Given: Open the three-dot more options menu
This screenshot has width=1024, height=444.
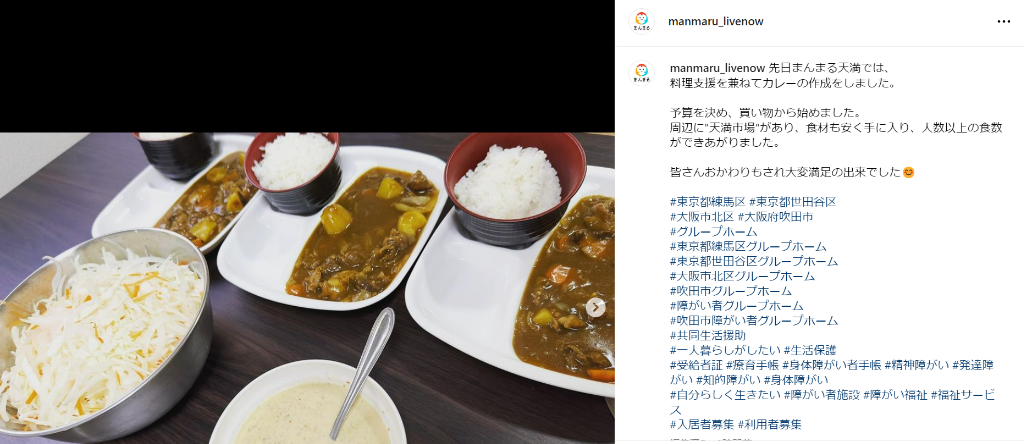Looking at the screenshot, I should click(x=1004, y=22).
